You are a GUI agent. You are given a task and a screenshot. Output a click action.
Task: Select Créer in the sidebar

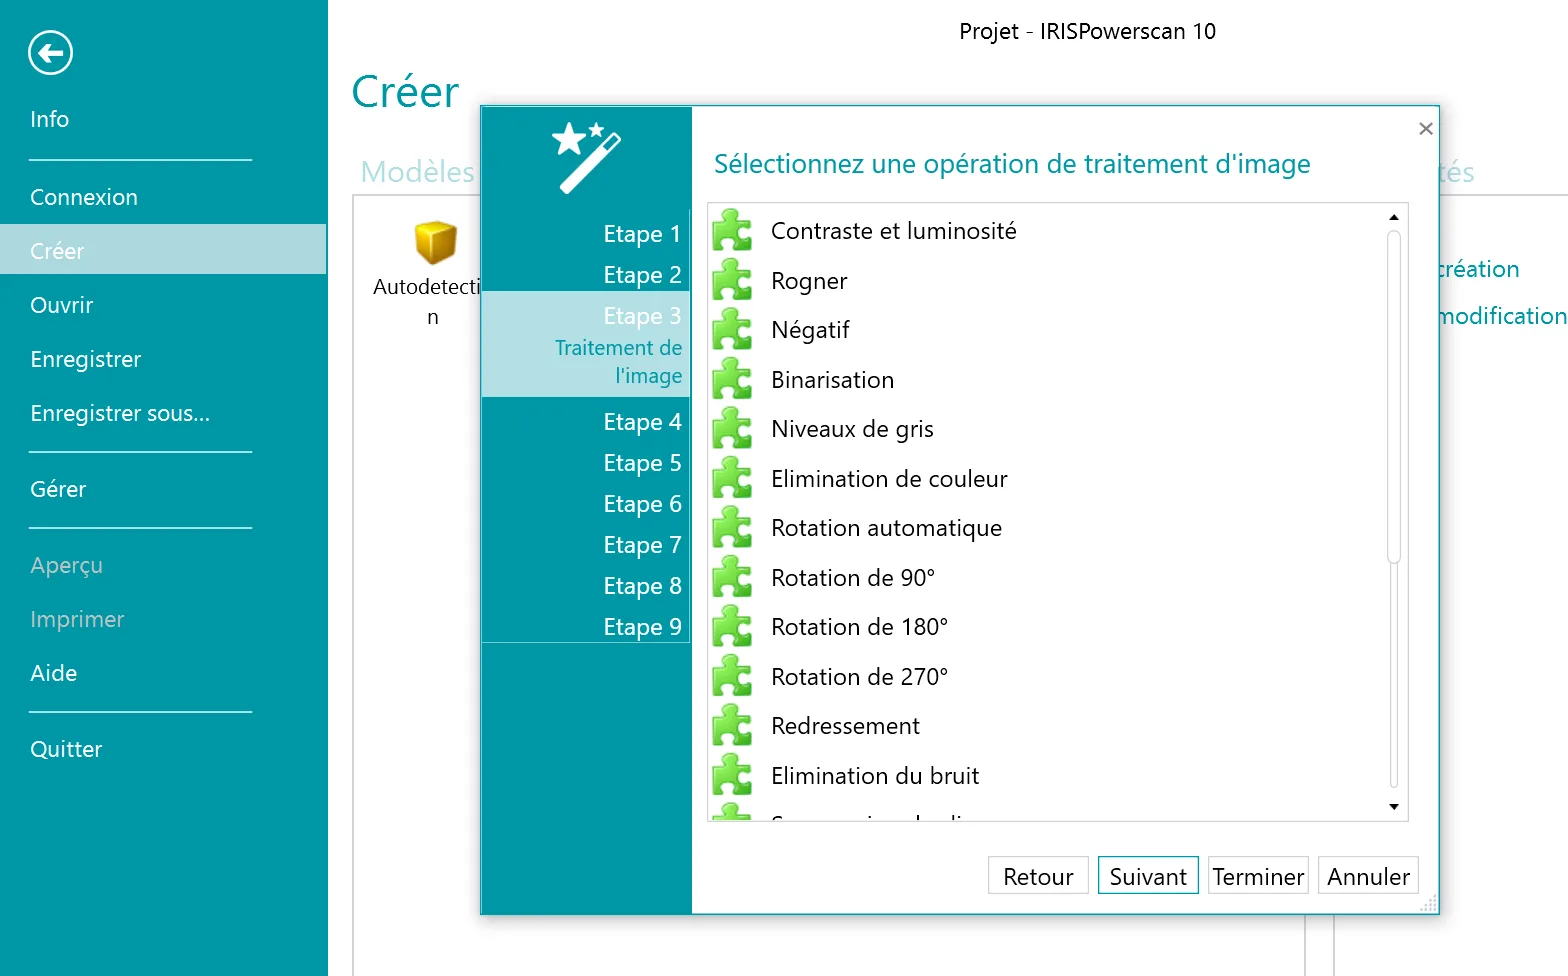pos(163,250)
